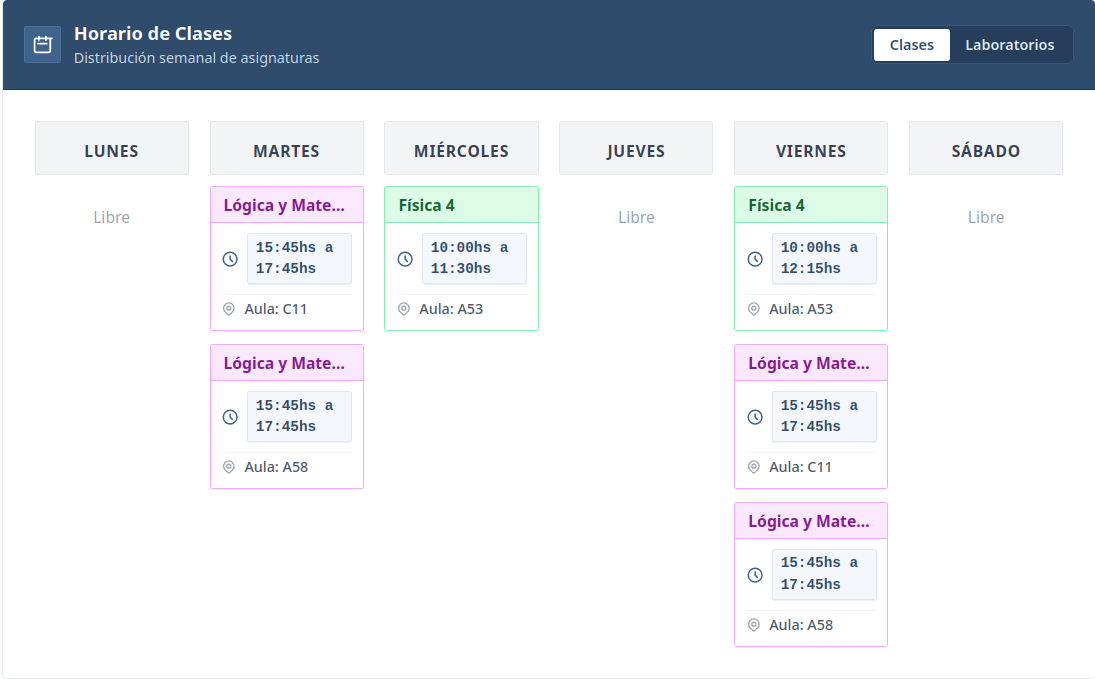Switch to the Clases tab
The height and width of the screenshot is (679, 1095).
[x=911, y=45]
